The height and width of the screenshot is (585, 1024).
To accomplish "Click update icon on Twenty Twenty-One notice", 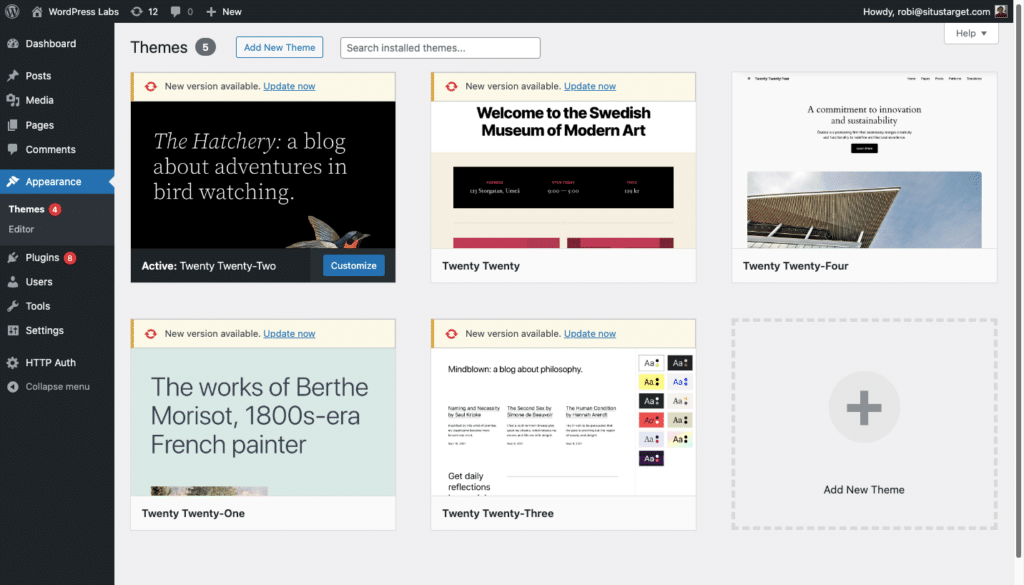I will [x=151, y=334].
